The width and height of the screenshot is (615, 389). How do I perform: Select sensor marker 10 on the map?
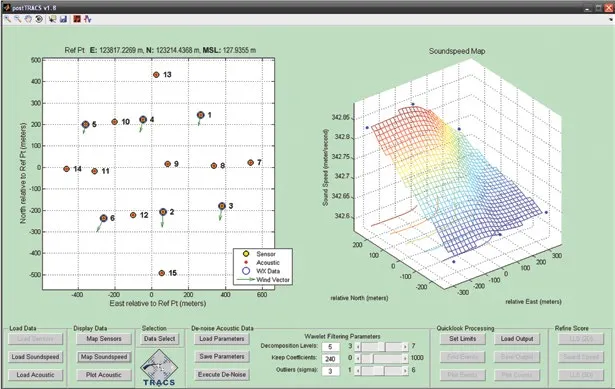click(115, 122)
